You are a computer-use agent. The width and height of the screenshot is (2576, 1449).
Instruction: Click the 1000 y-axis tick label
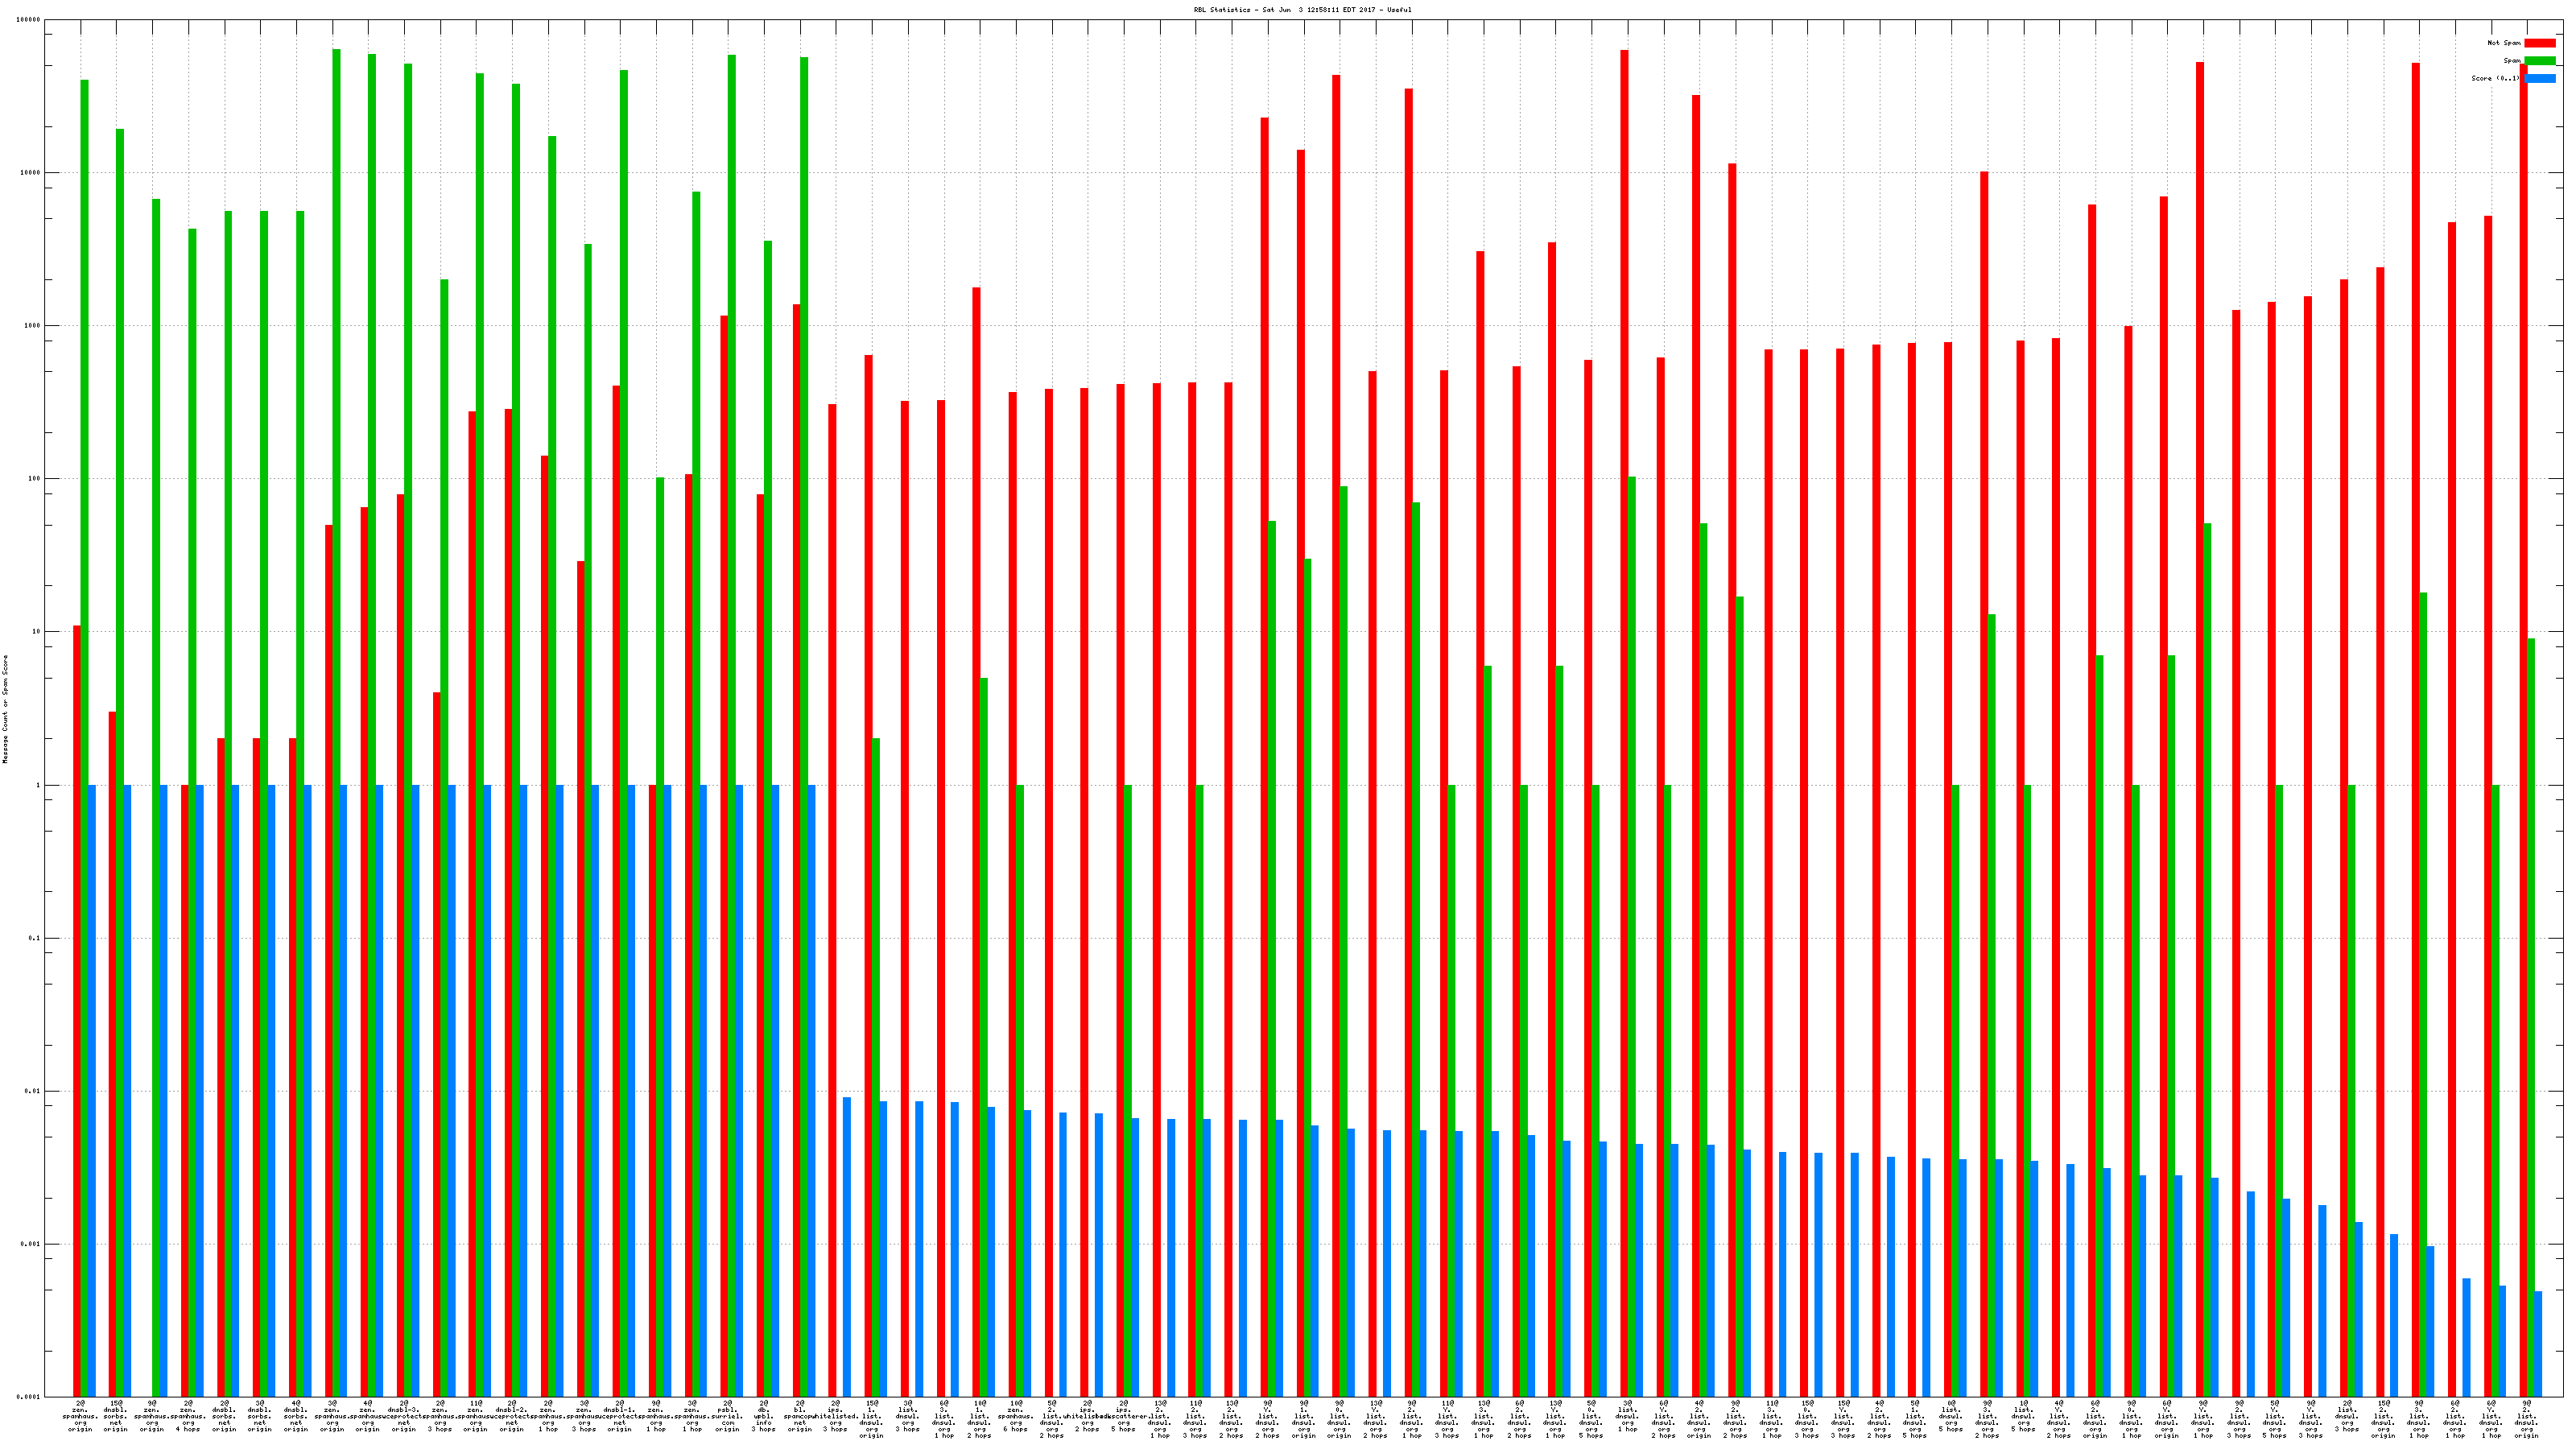tap(34, 326)
